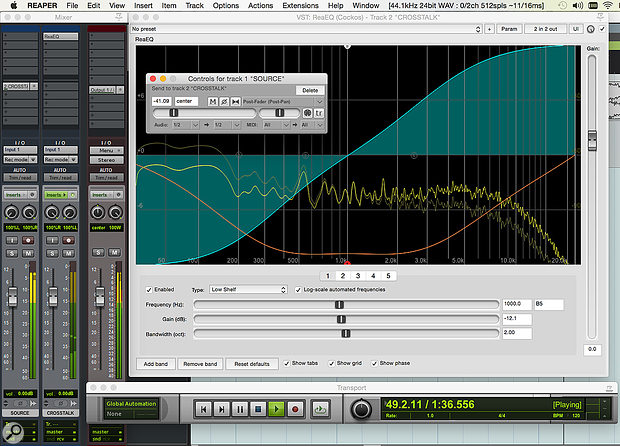Click the send volume field showing -41.09
The width and height of the screenshot is (620, 446).
(x=162, y=101)
